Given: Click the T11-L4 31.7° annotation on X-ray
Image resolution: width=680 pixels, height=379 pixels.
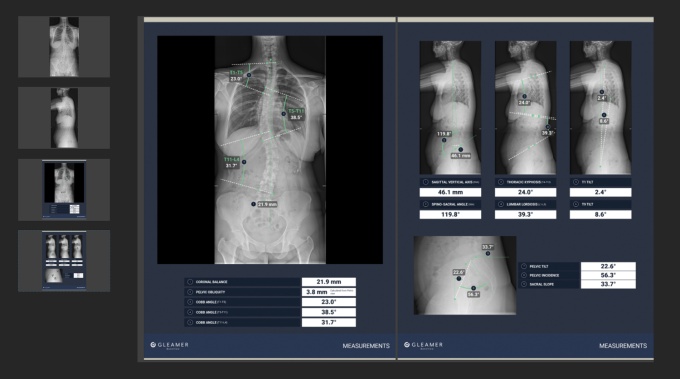Looking at the screenshot, I should coord(232,162).
